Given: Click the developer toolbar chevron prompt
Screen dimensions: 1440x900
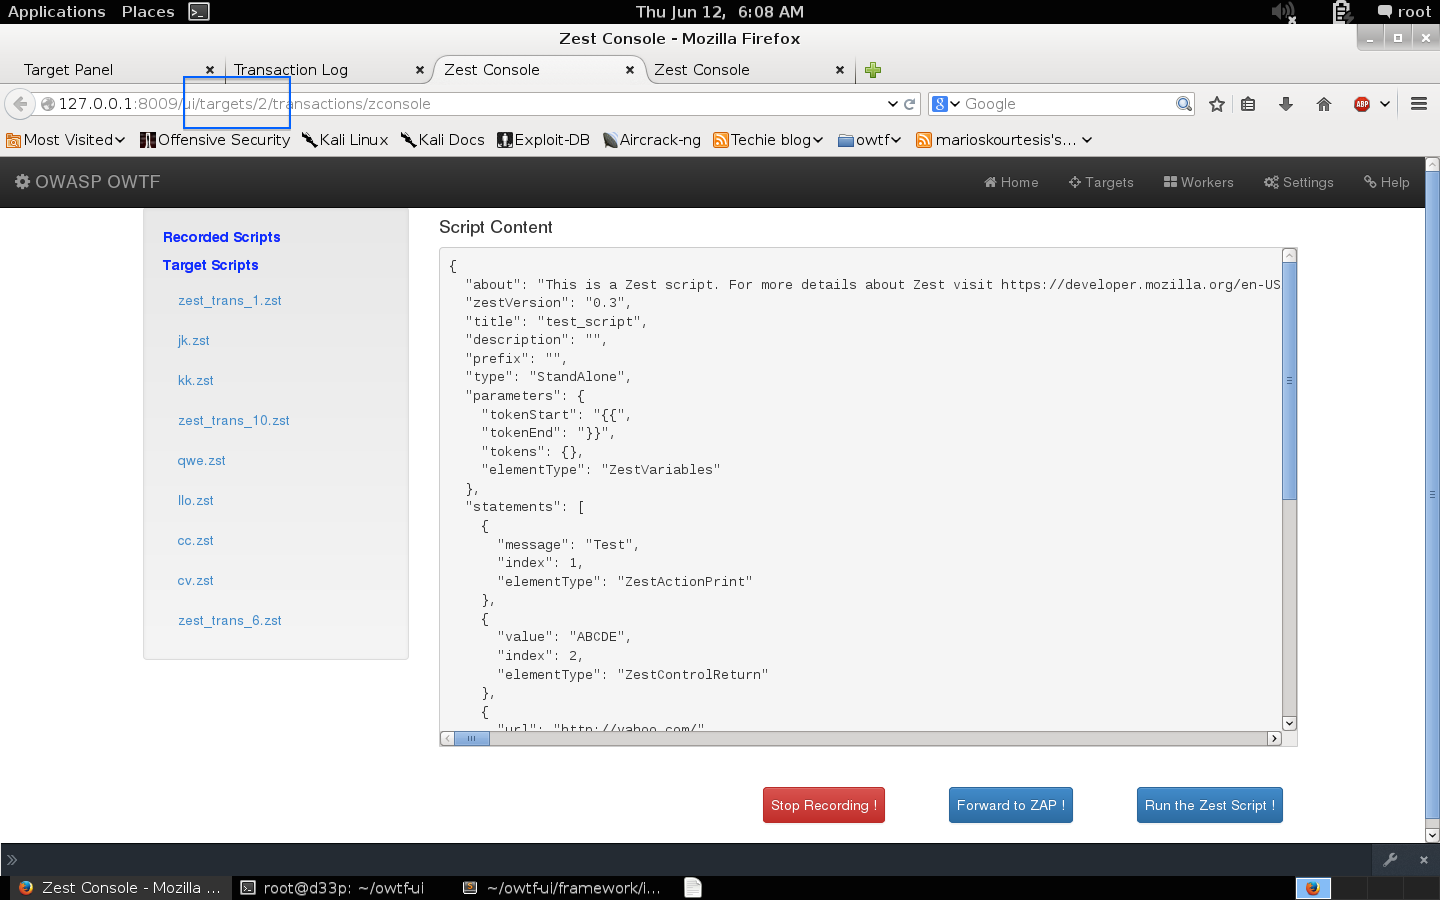Looking at the screenshot, I should tap(12, 859).
